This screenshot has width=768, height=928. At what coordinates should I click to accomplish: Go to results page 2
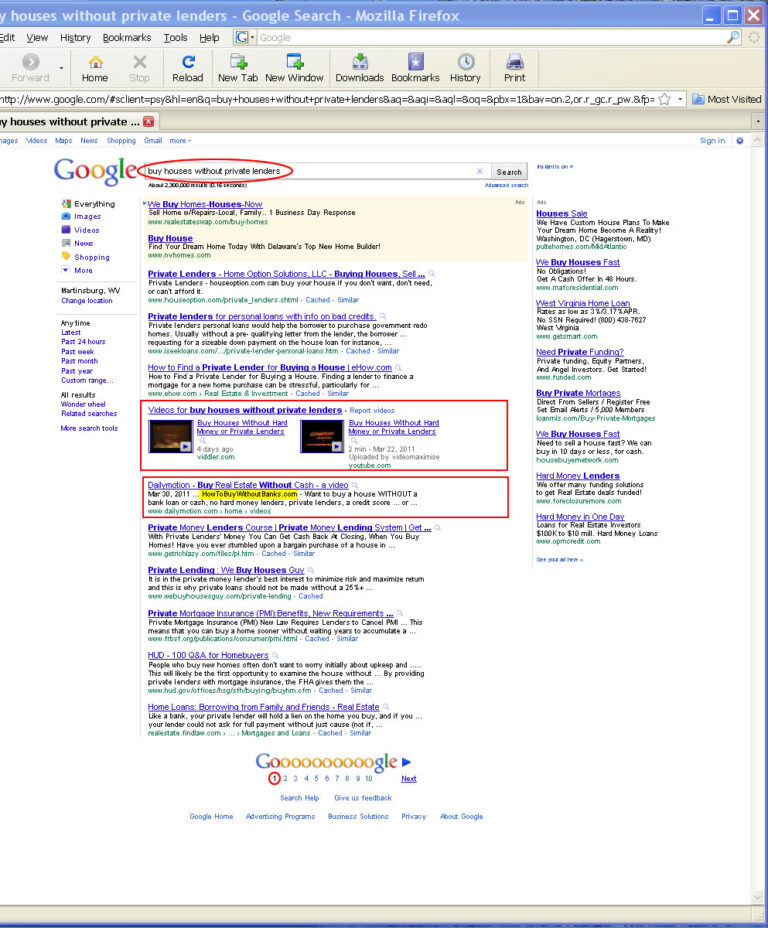point(285,779)
